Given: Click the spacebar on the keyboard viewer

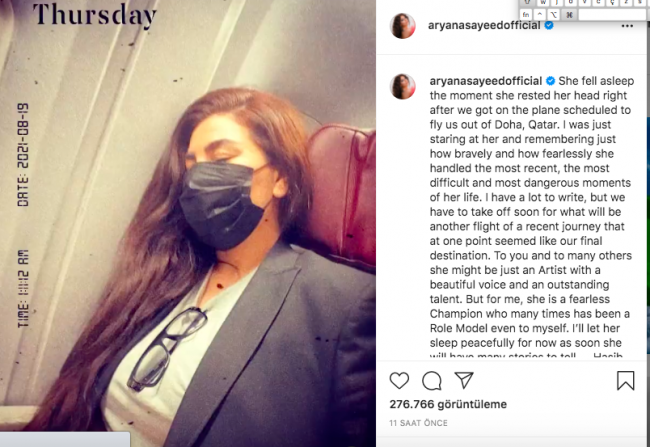Looking at the screenshot, I should tap(612, 15).
